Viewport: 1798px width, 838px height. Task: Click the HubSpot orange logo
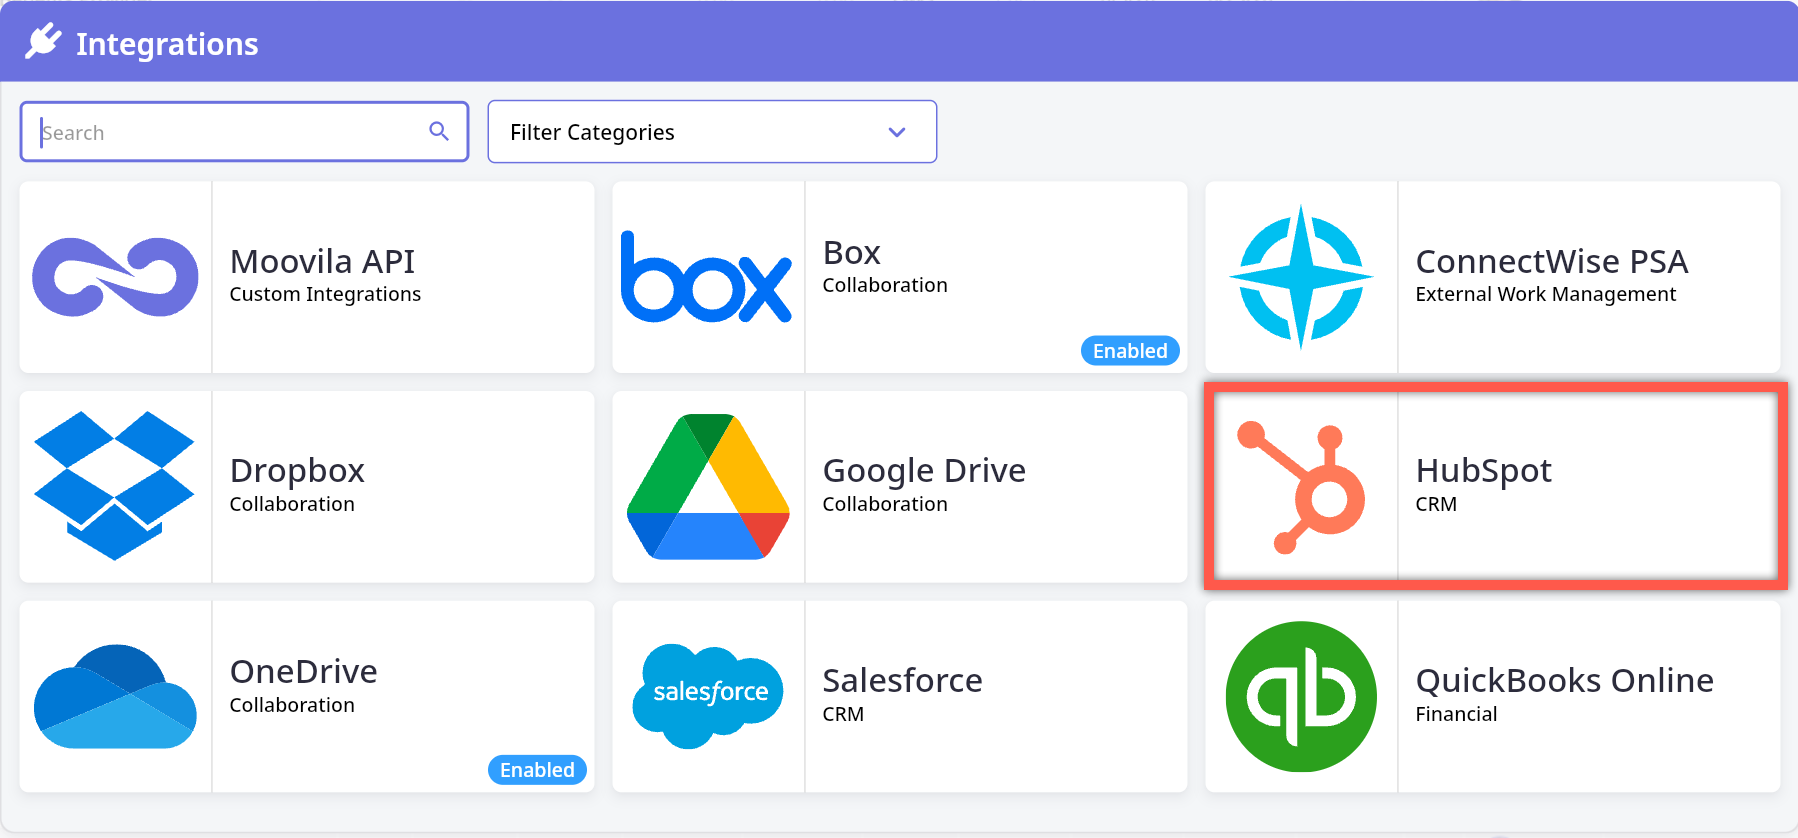(x=1302, y=488)
